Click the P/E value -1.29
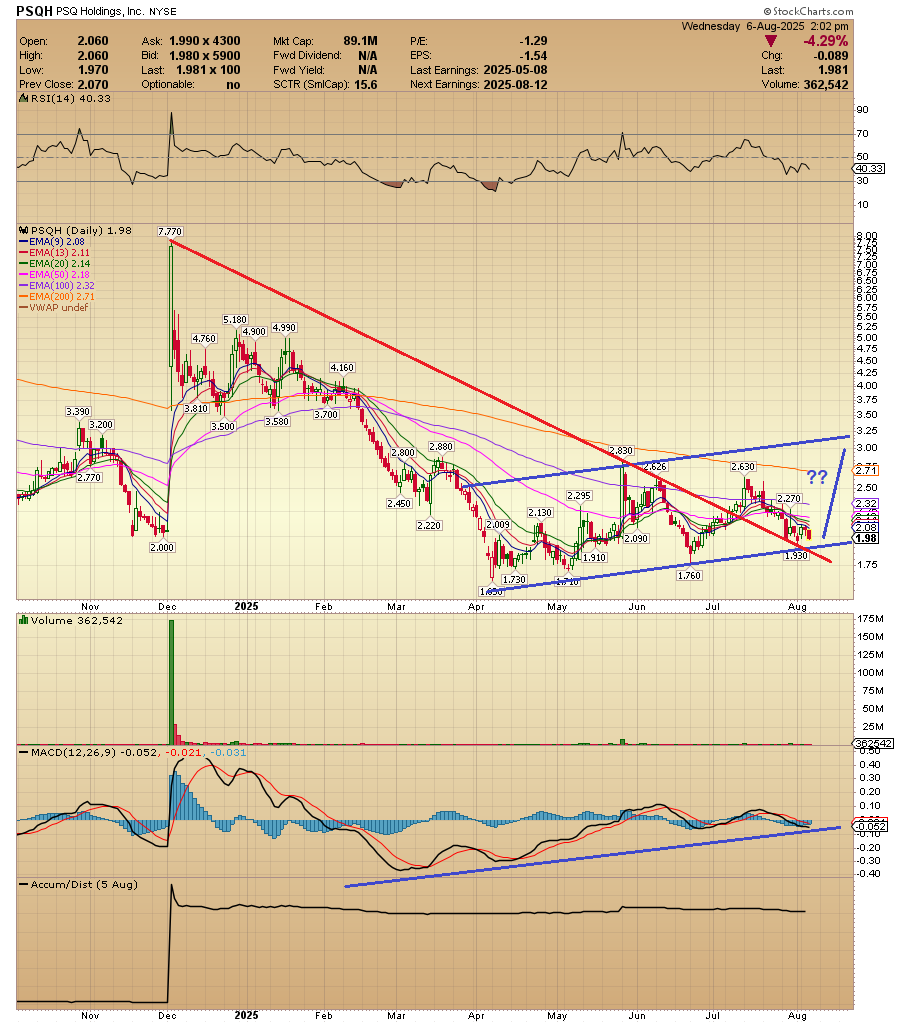900x1023 pixels. click(533, 41)
